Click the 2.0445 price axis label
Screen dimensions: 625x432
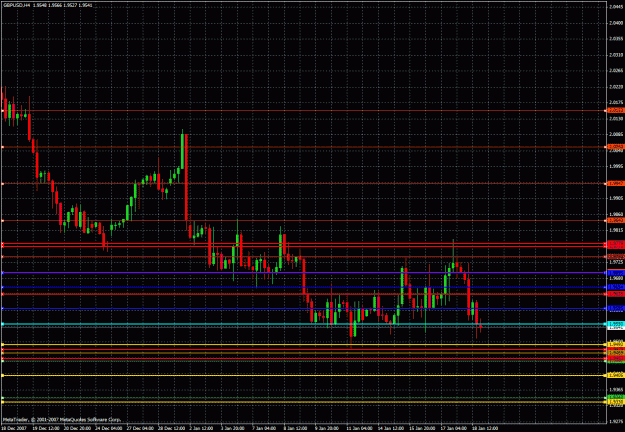coord(616,7)
